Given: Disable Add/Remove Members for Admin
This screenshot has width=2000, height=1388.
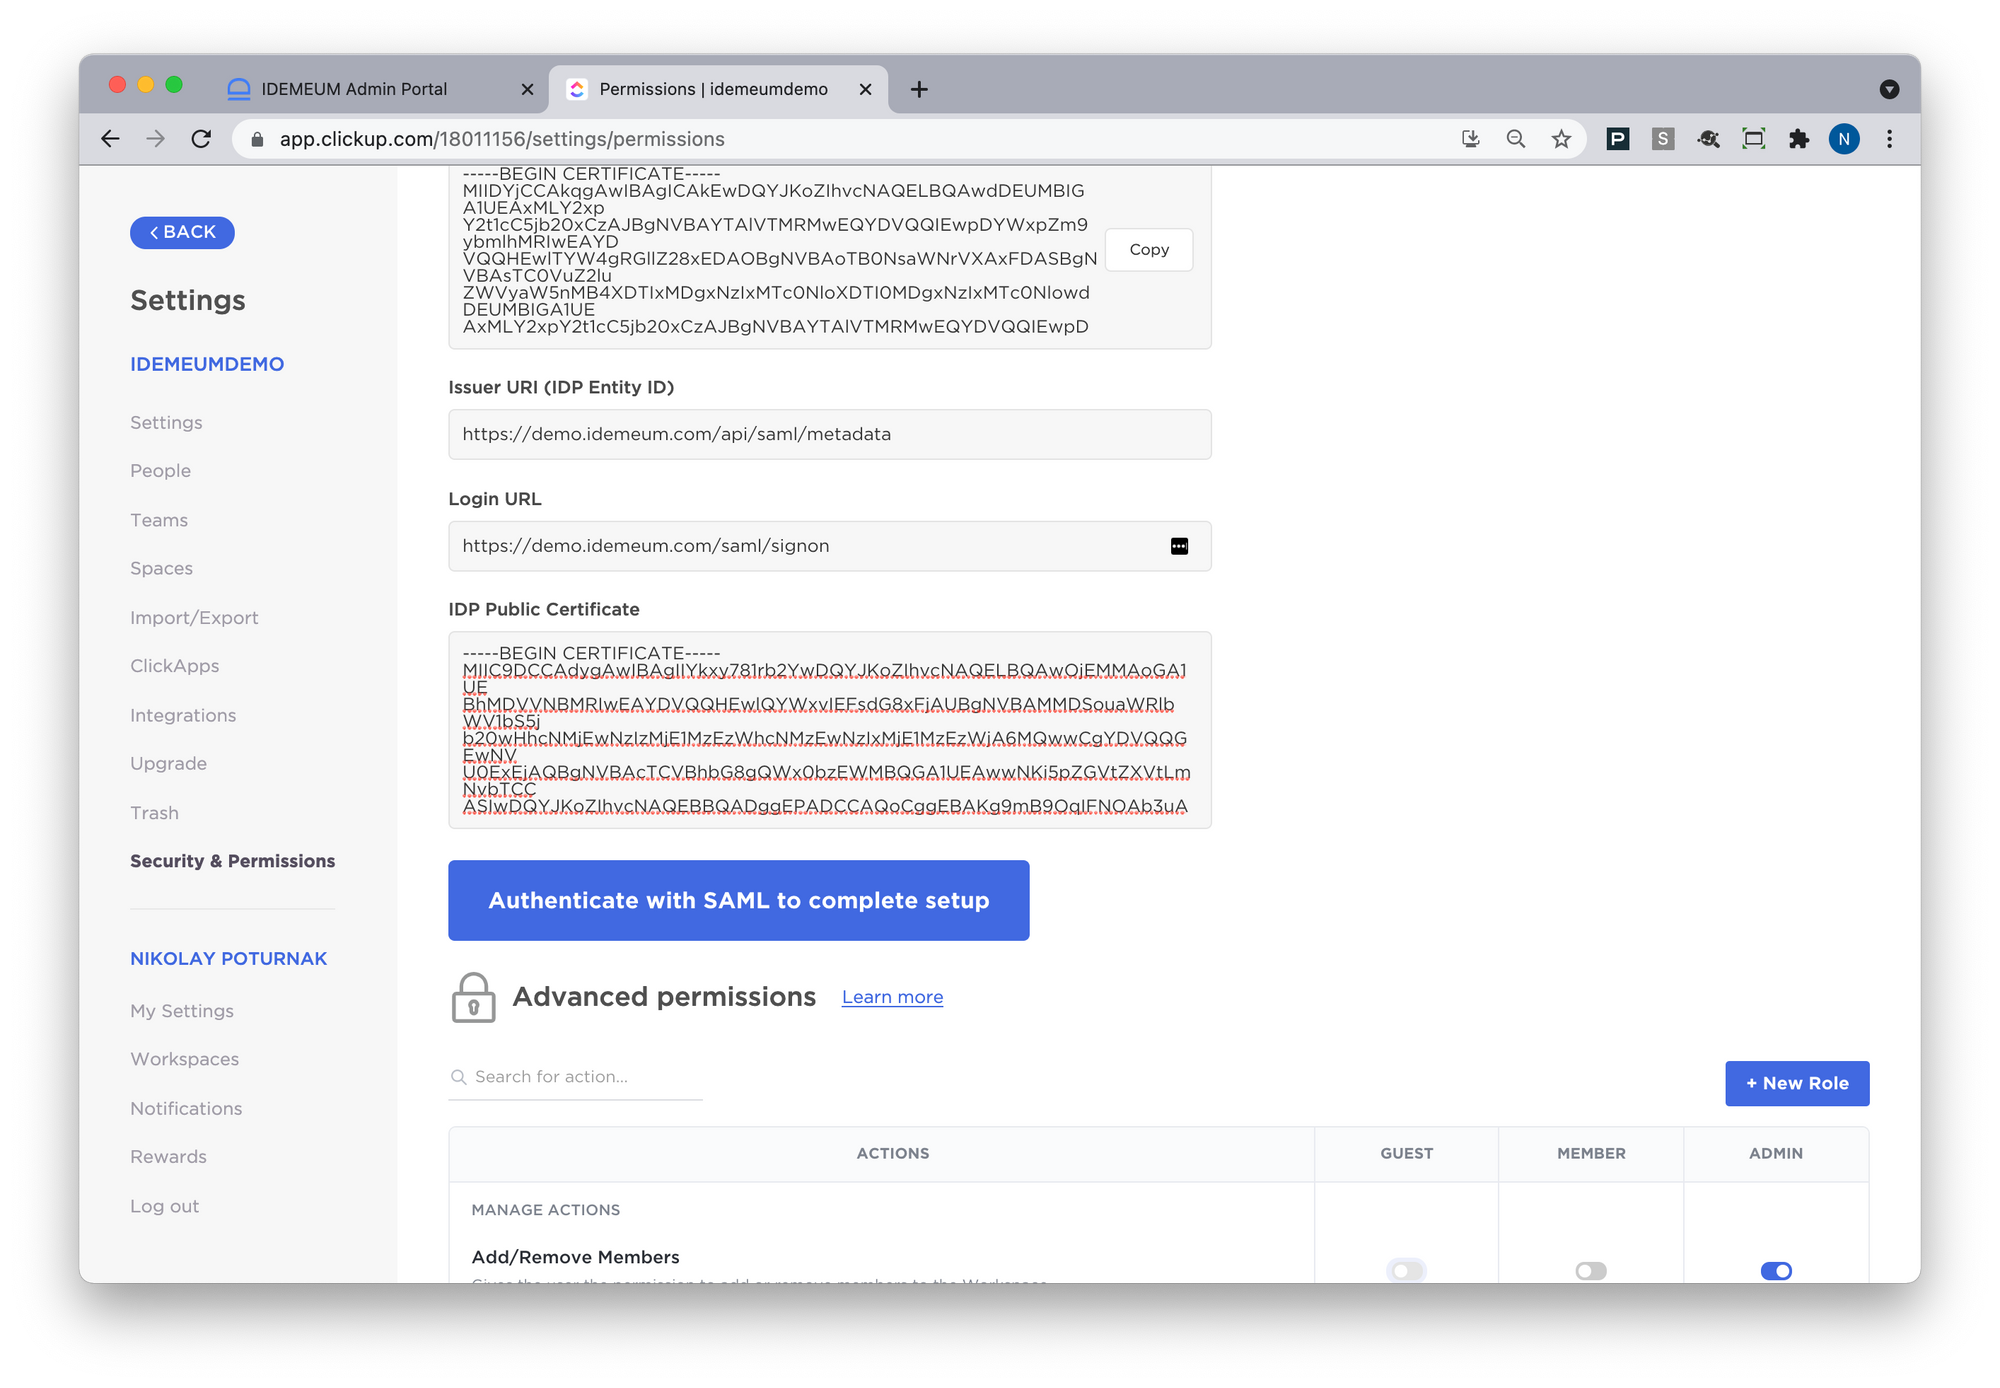Looking at the screenshot, I should point(1776,1270).
